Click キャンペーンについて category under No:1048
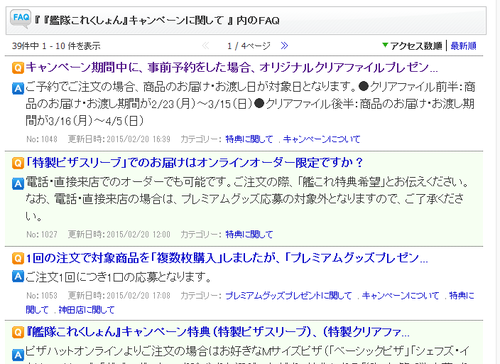 coord(321,139)
